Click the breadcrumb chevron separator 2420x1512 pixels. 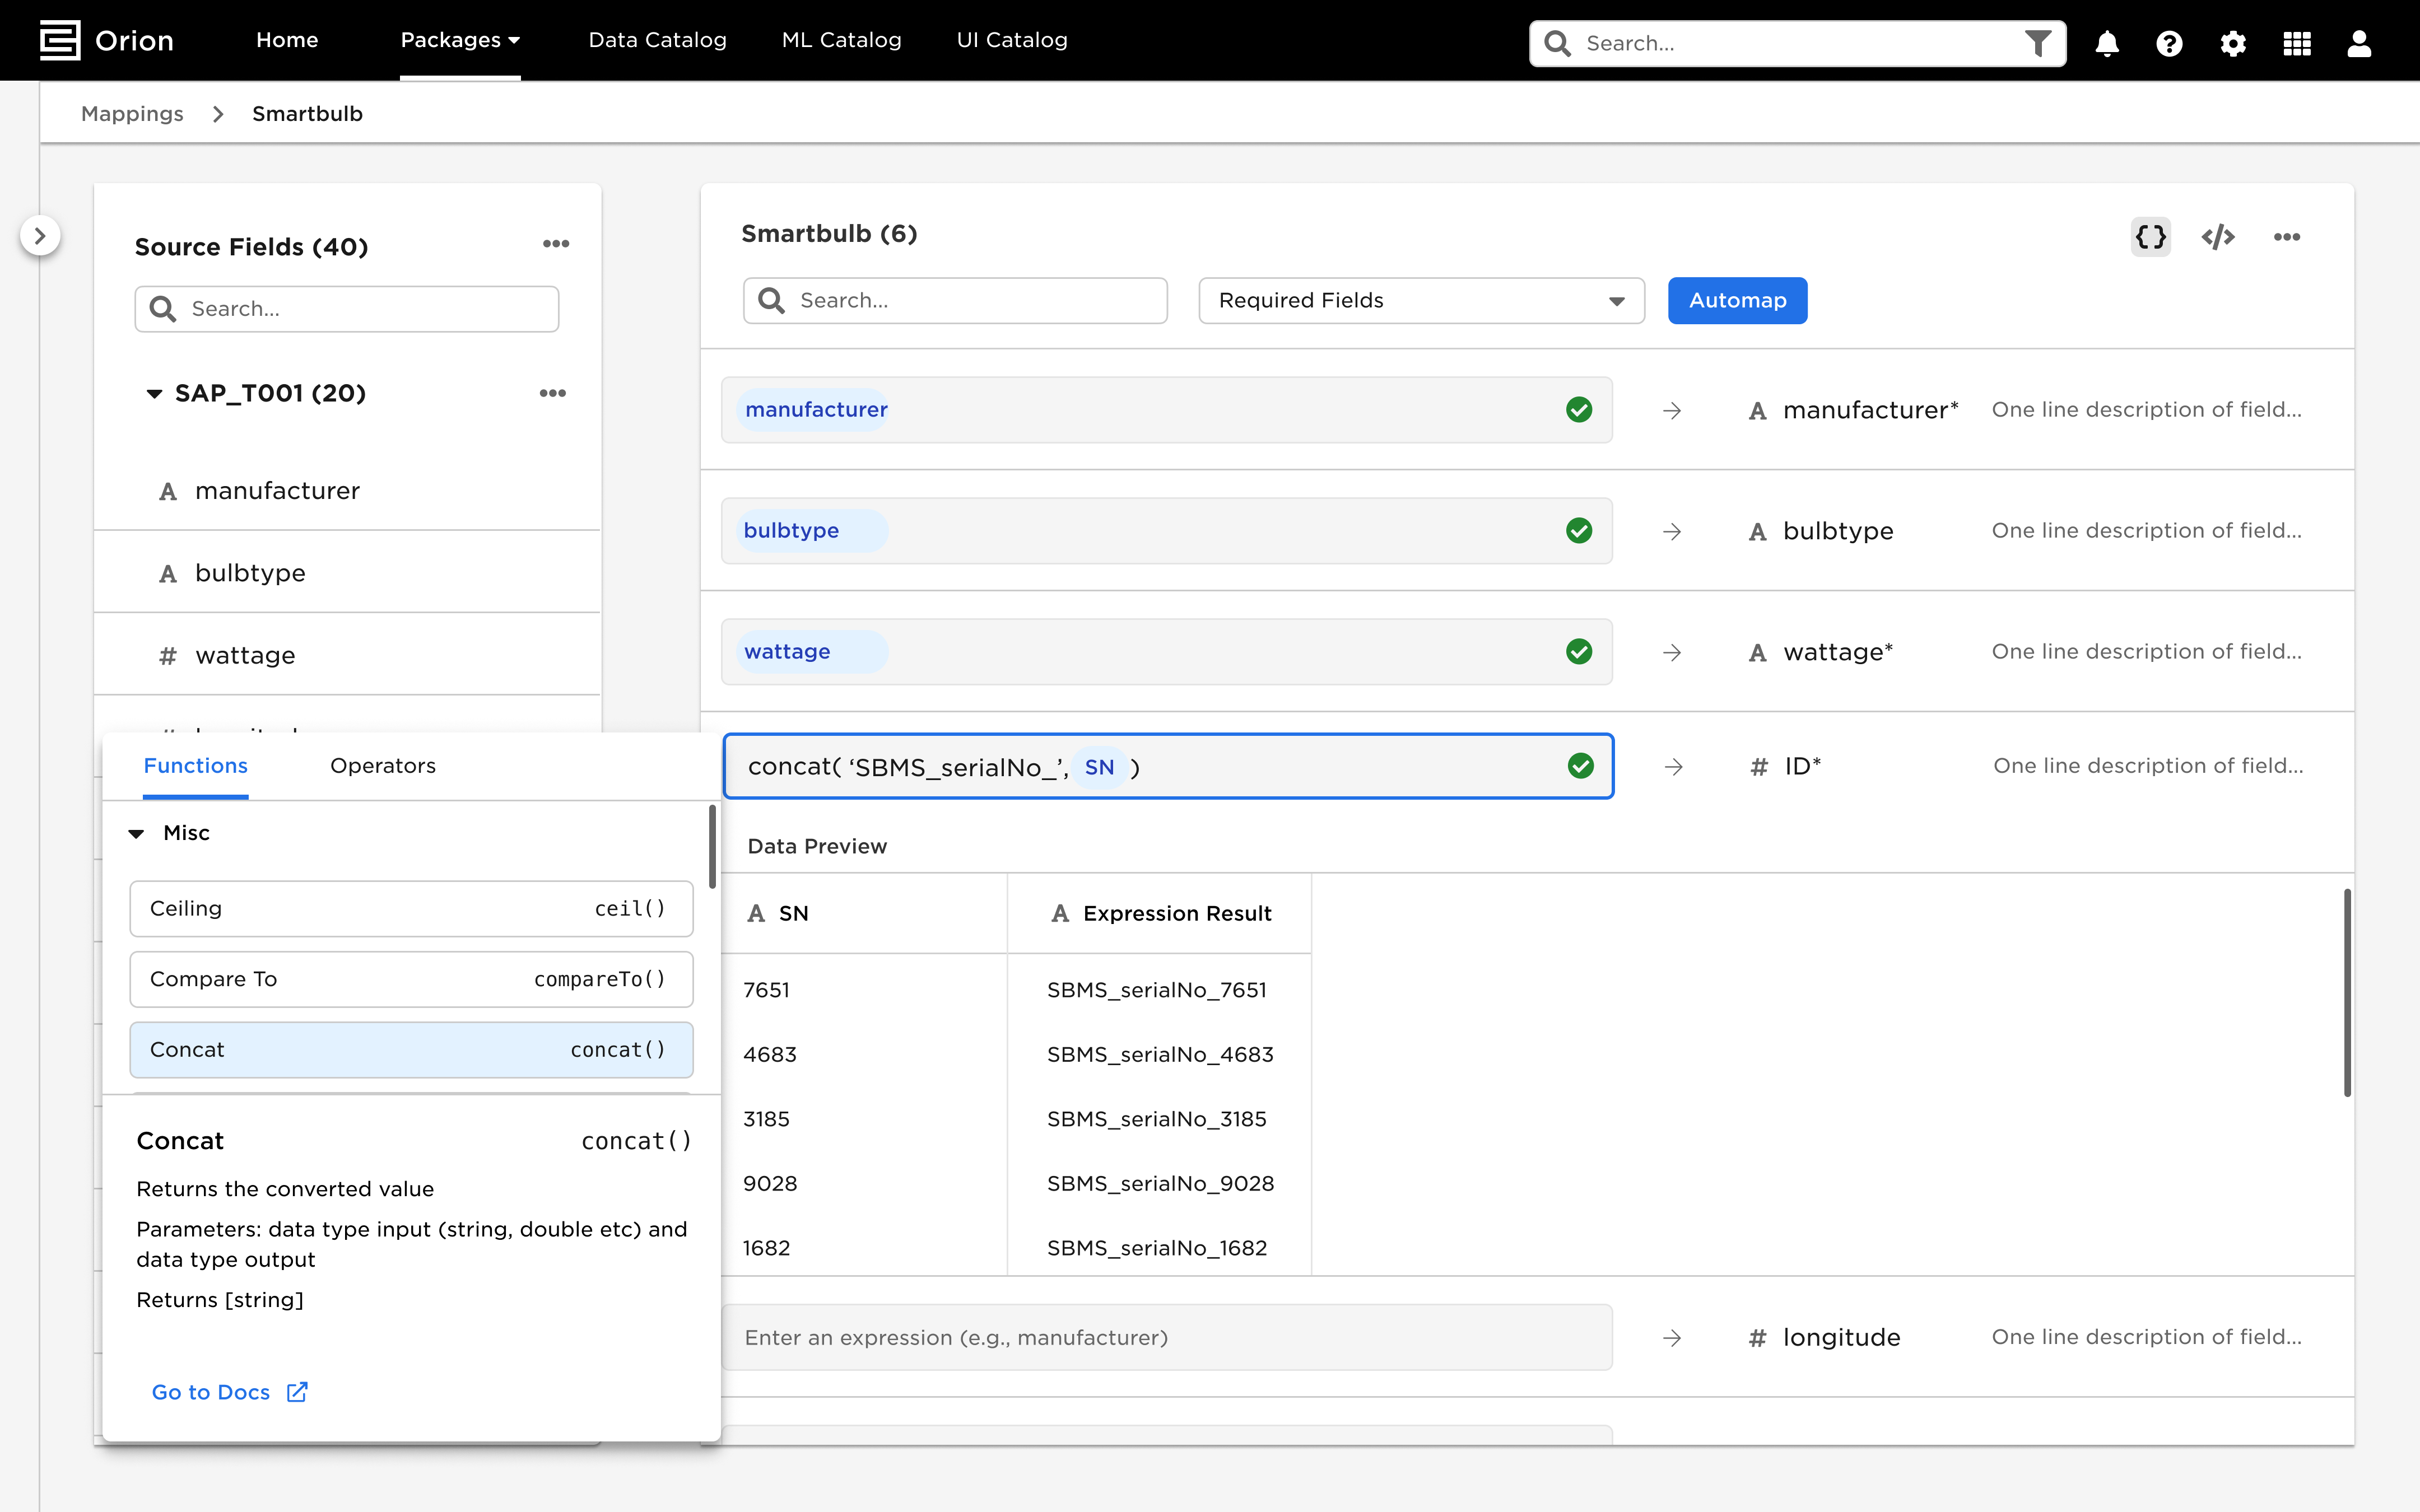pyautogui.click(x=218, y=114)
